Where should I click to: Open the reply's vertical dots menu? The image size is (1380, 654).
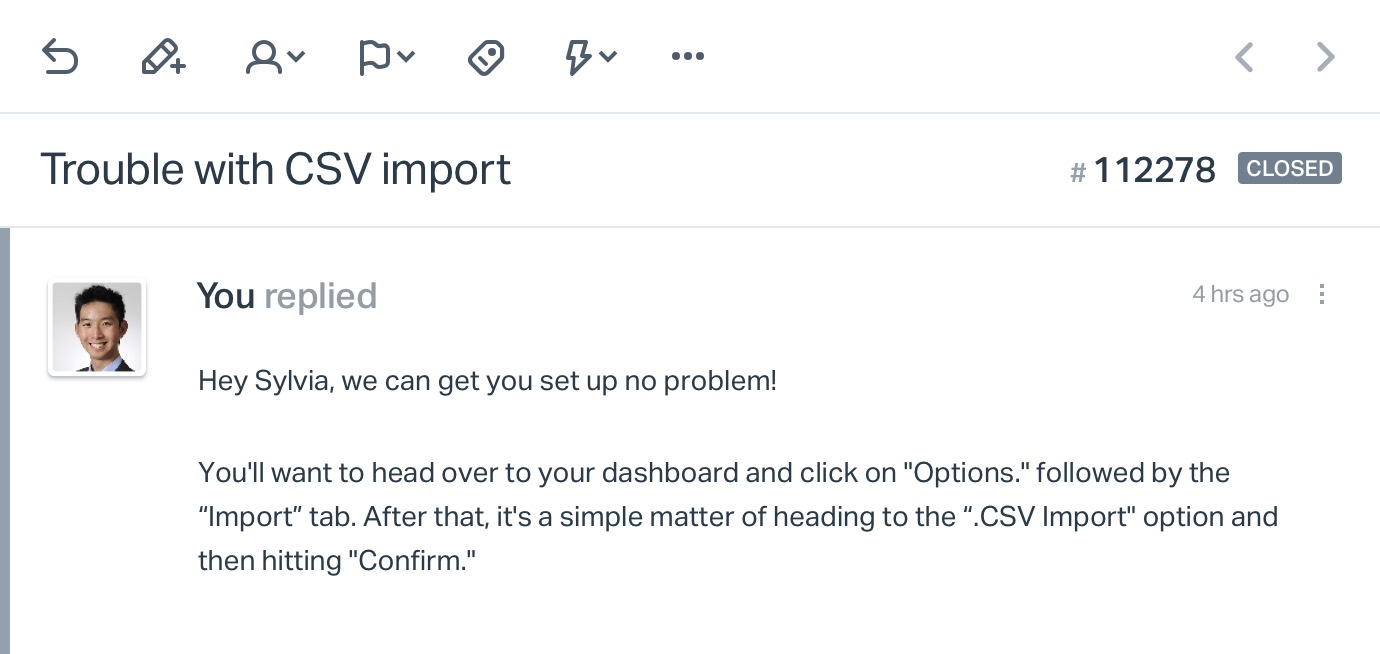coord(1322,294)
